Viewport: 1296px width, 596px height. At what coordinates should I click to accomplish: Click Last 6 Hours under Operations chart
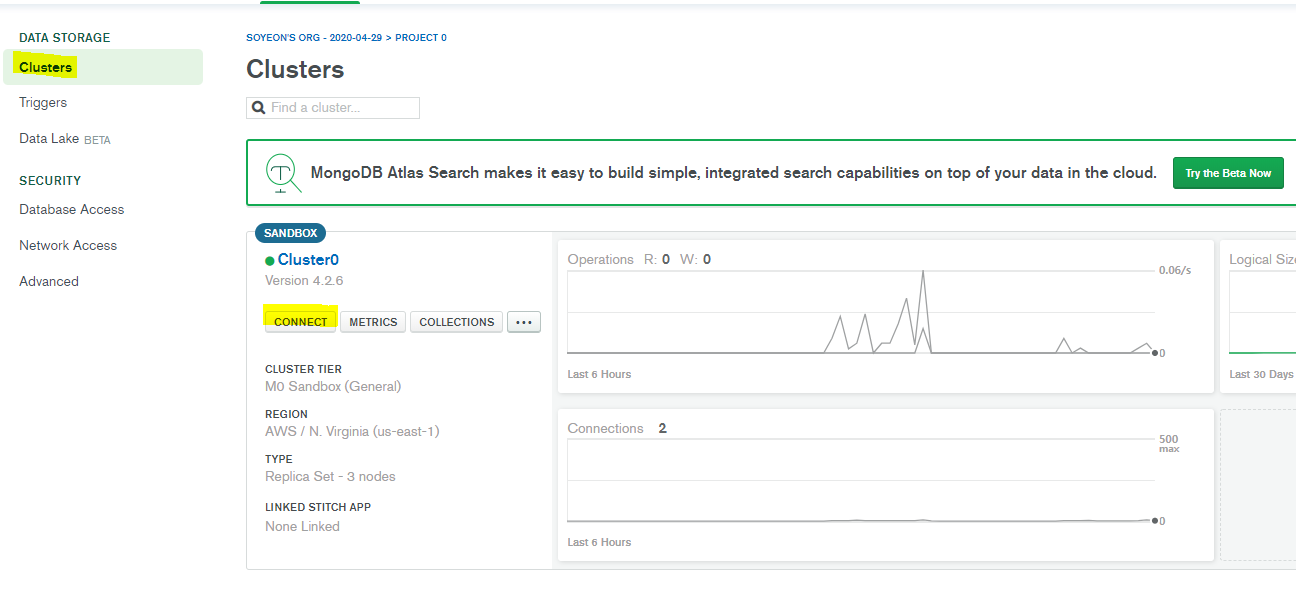599,375
